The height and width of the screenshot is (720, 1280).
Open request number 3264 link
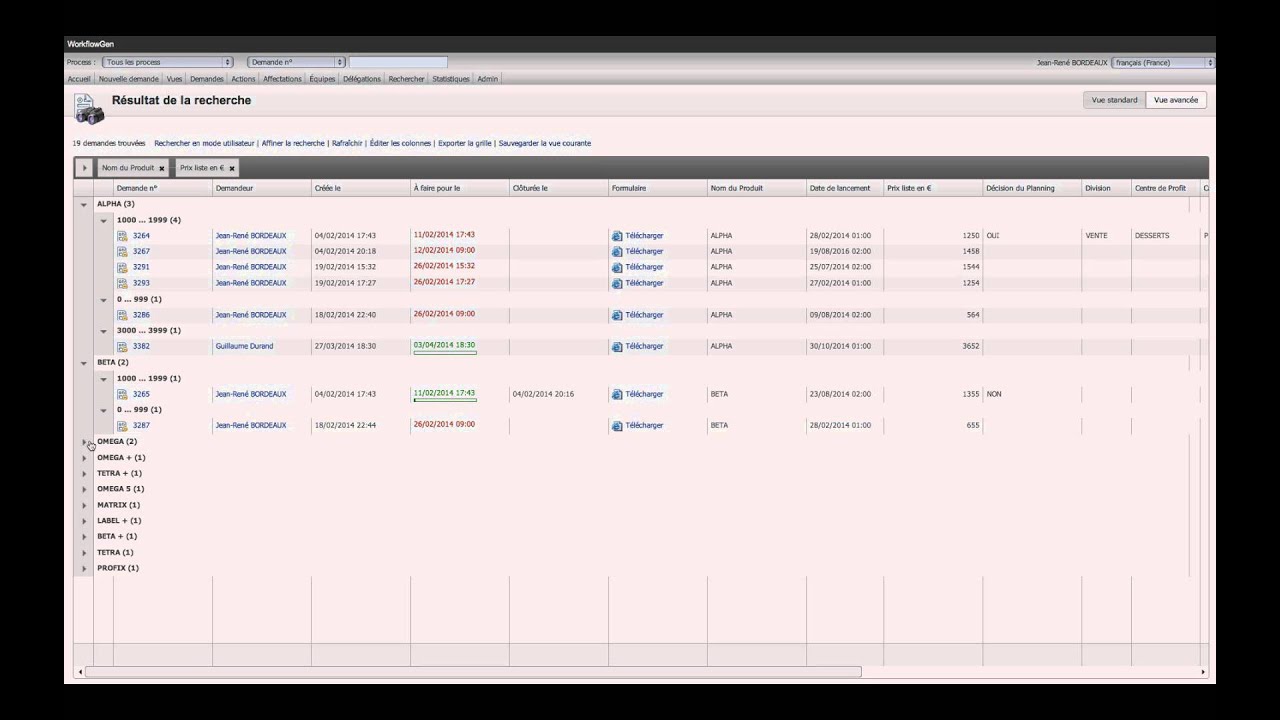click(141, 236)
